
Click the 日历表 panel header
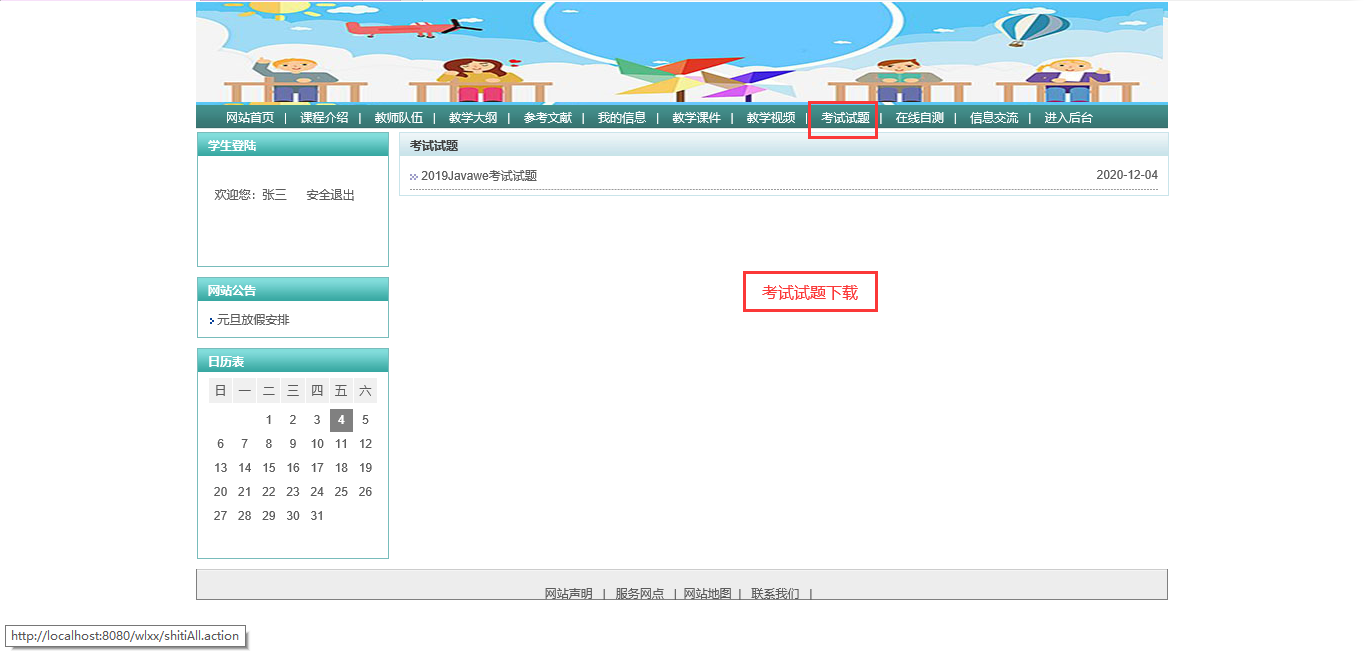(x=293, y=362)
